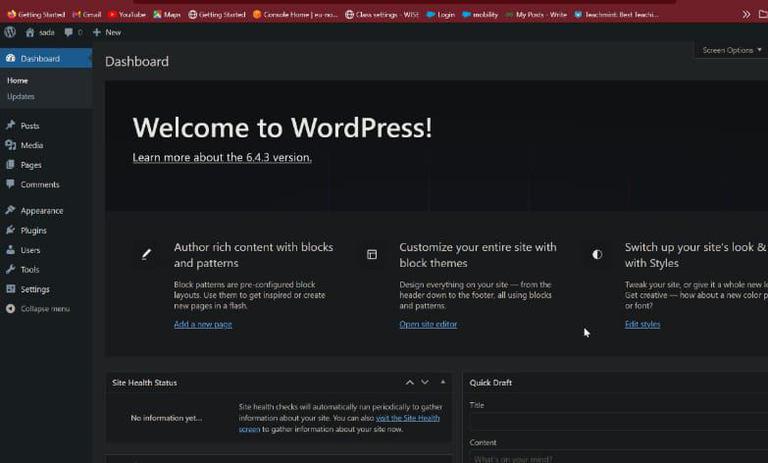Open Dashboard in sidebar
The image size is (768, 463).
point(46,58)
